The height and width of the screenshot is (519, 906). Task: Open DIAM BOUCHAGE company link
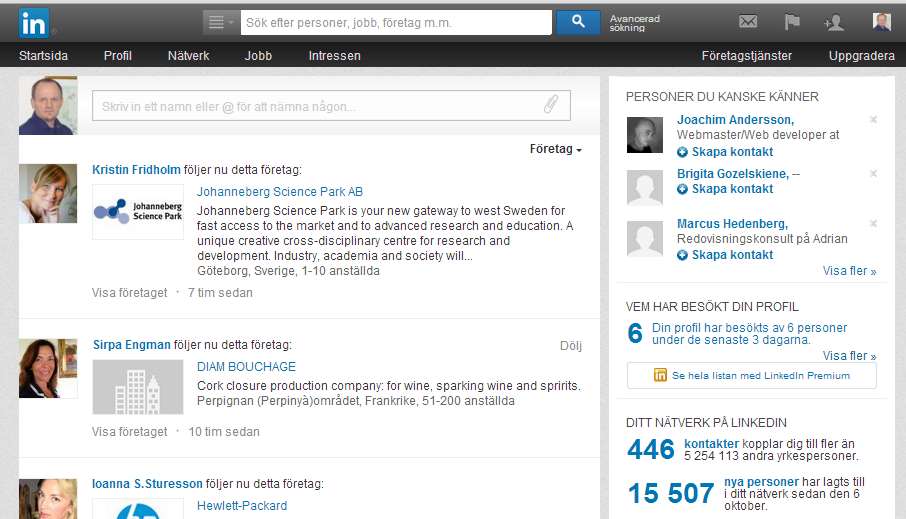click(x=246, y=367)
